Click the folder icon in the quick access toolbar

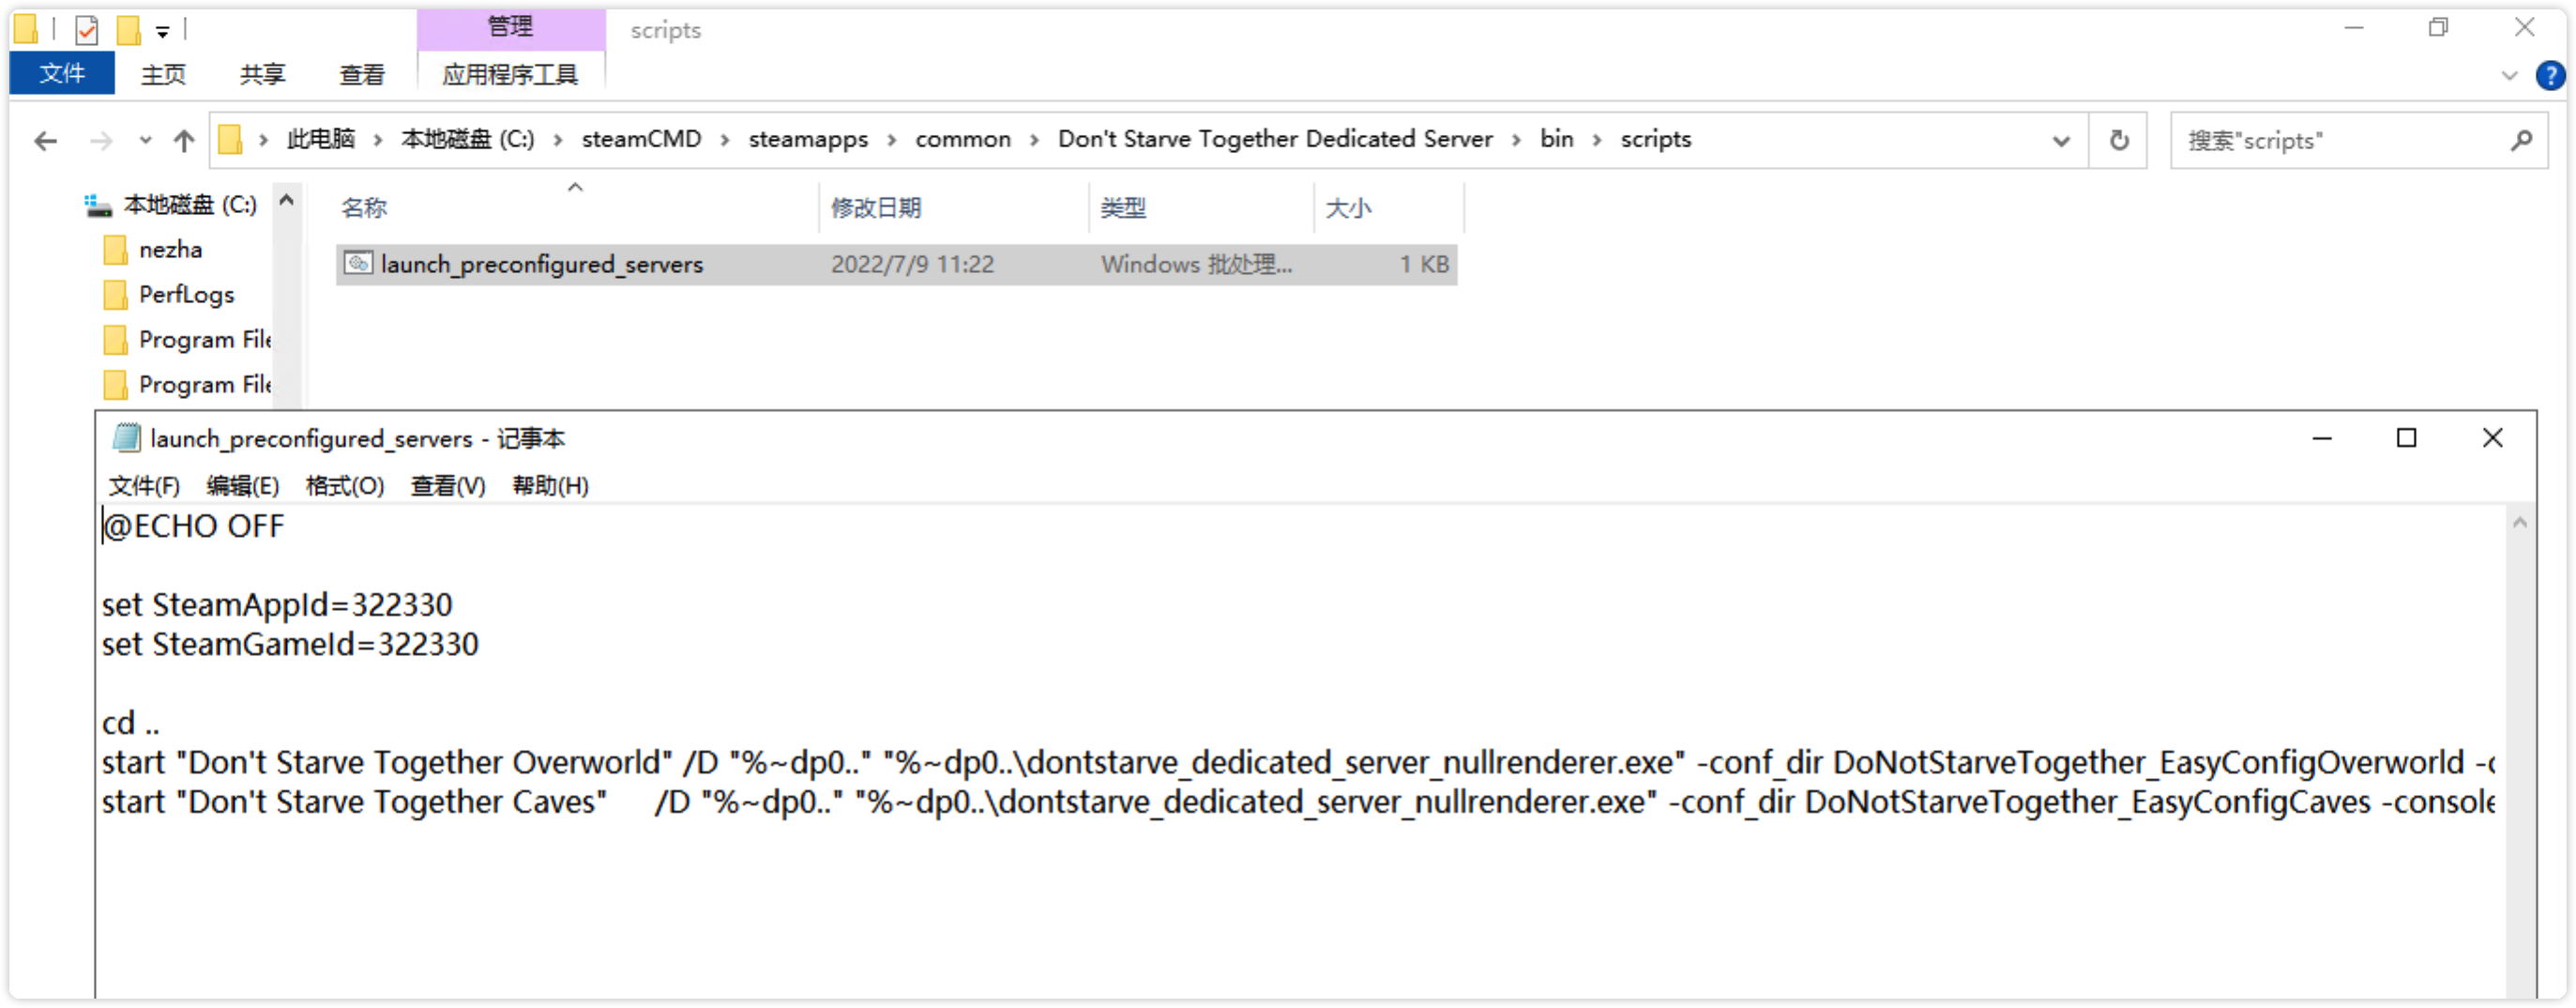(x=26, y=30)
